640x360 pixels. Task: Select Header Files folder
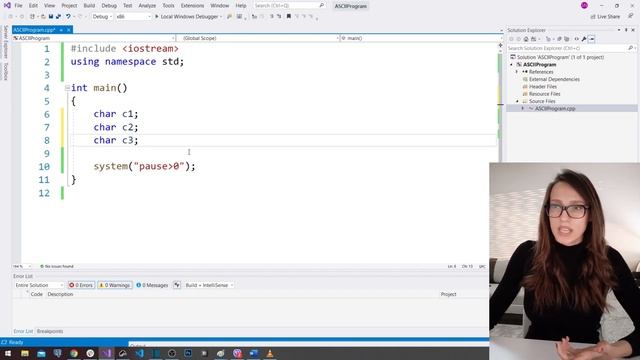click(542, 87)
